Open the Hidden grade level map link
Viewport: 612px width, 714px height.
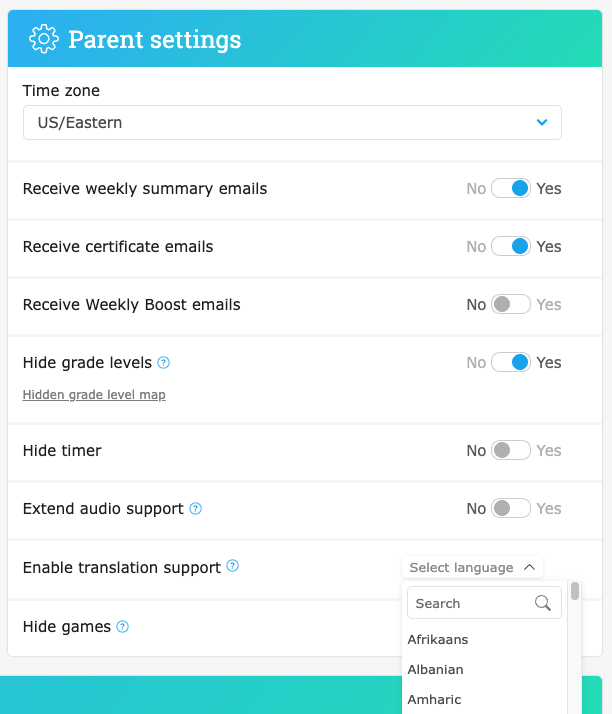point(94,394)
